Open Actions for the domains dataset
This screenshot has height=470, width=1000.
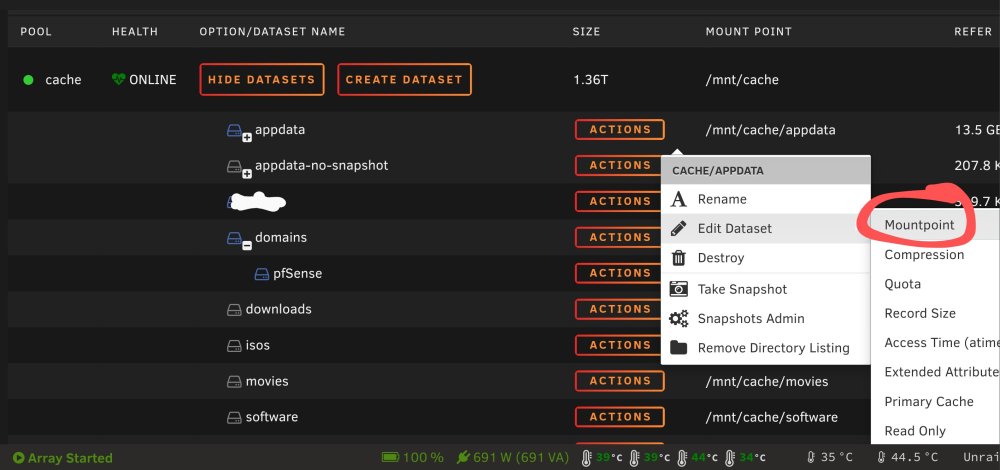click(619, 237)
